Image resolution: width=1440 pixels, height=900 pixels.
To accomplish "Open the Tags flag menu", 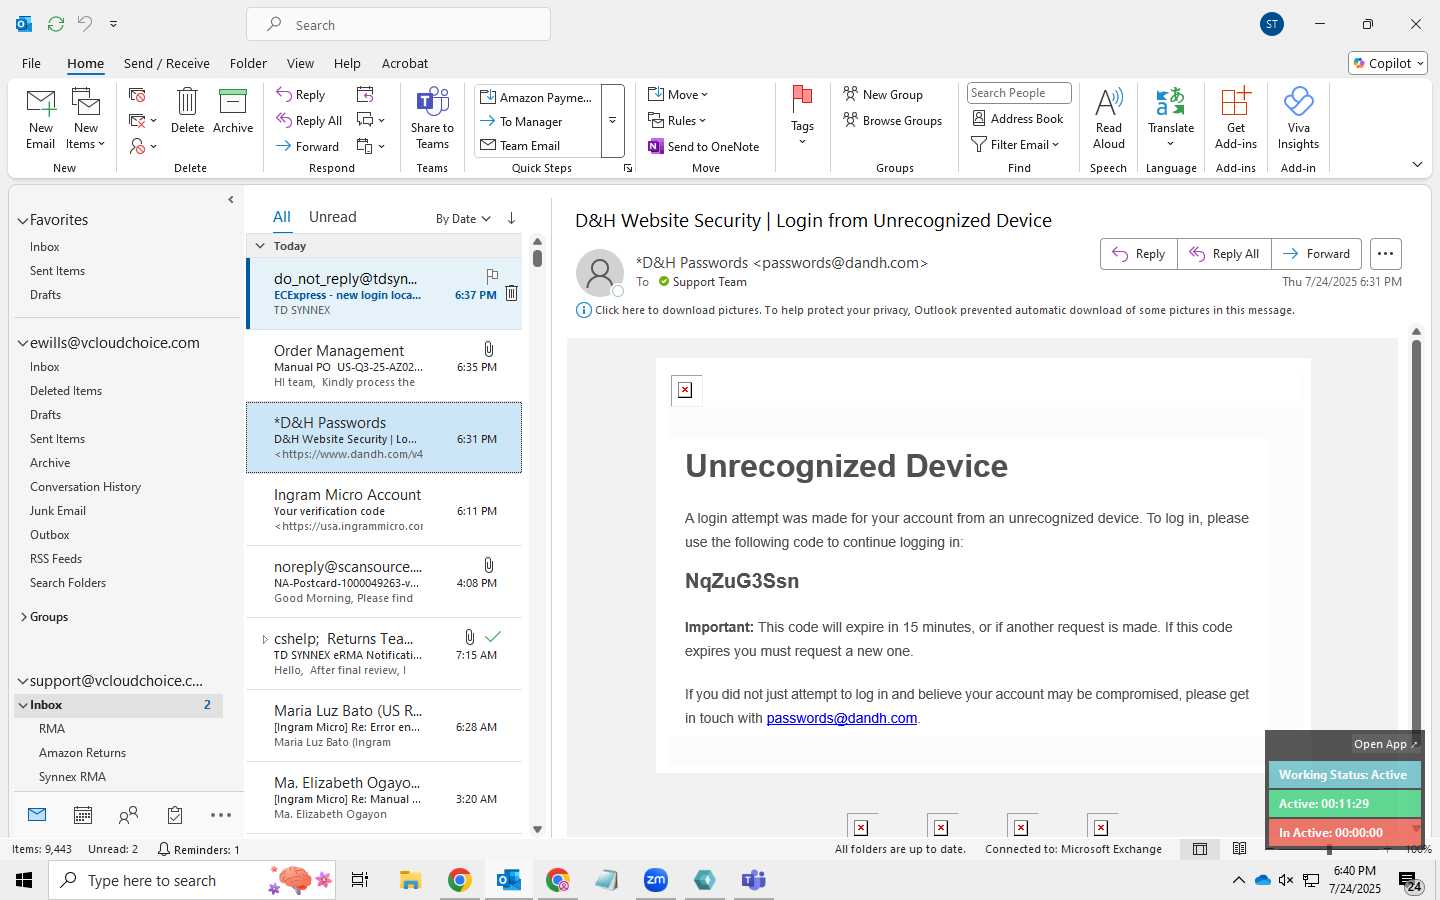I will pos(802,116).
